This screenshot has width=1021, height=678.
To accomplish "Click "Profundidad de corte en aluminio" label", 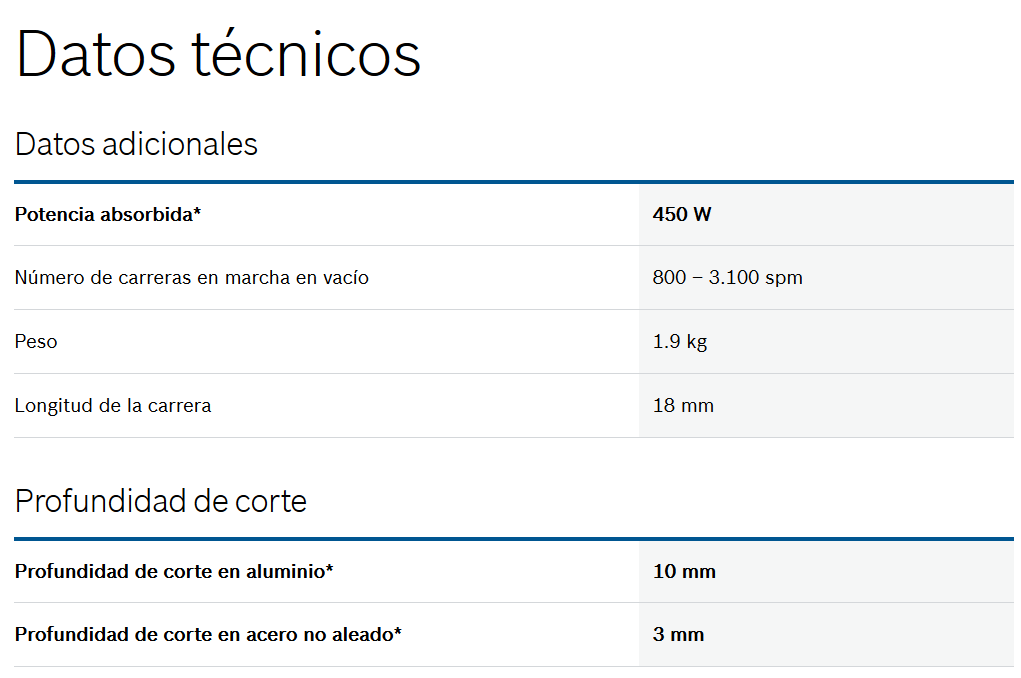I will [170, 572].
